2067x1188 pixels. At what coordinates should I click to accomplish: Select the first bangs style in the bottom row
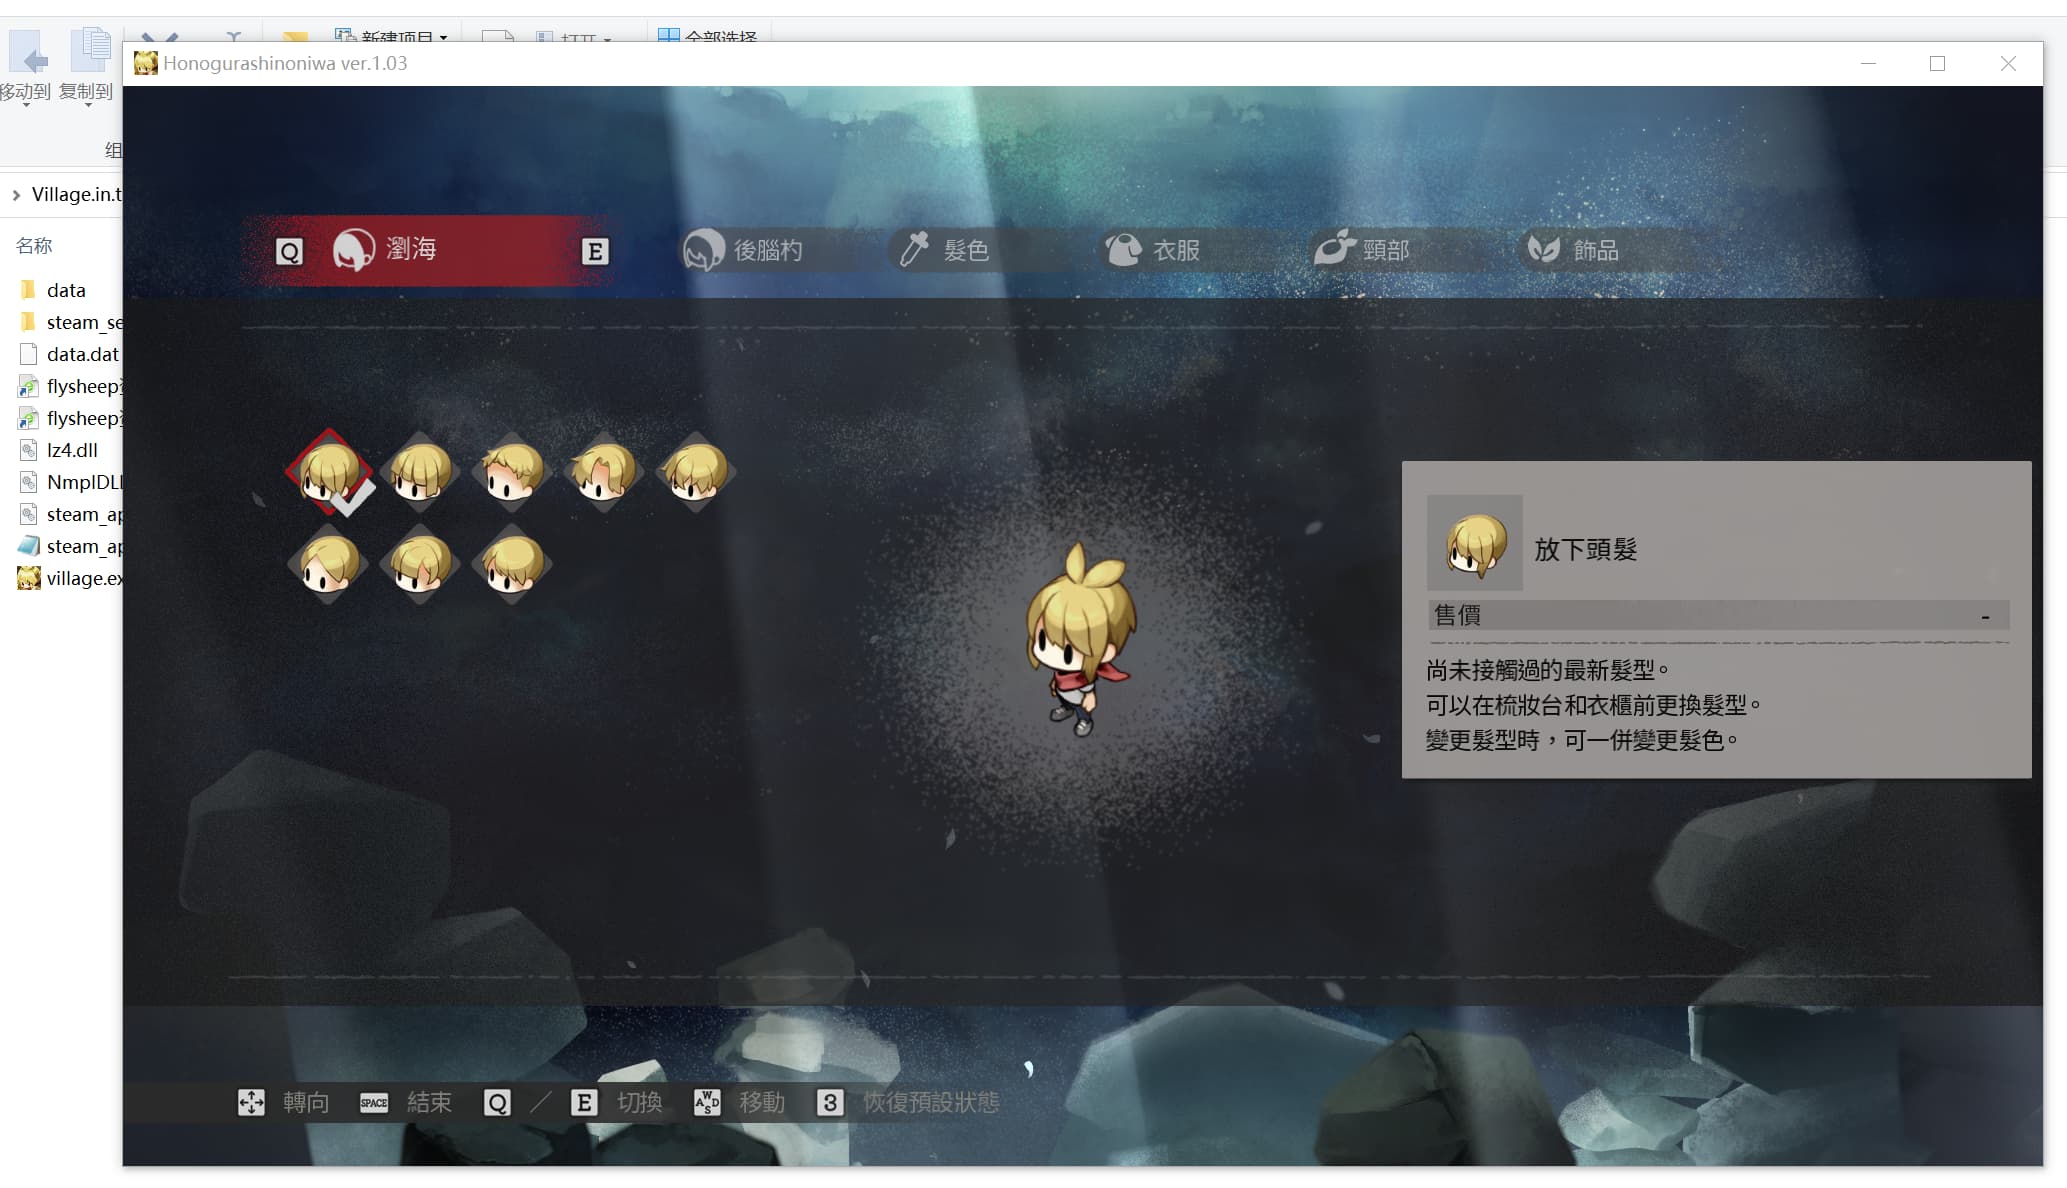329,564
